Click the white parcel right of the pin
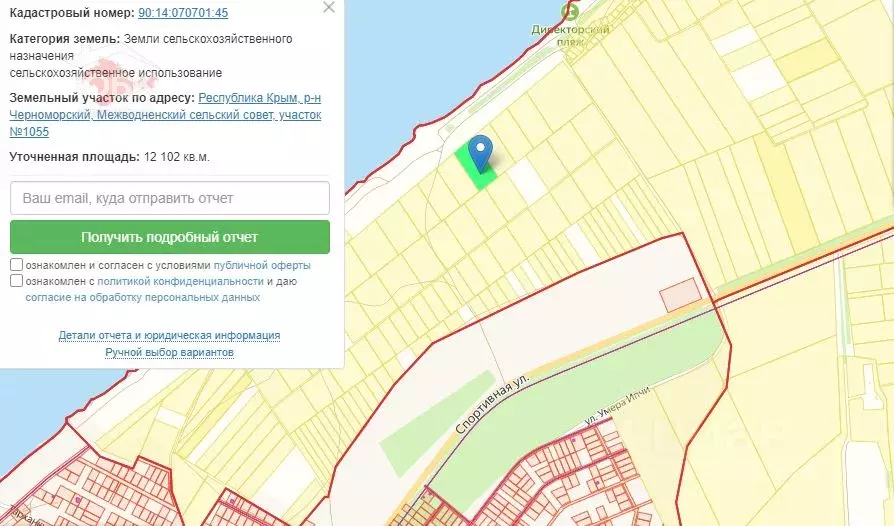The width and height of the screenshot is (894, 526). 526,178
